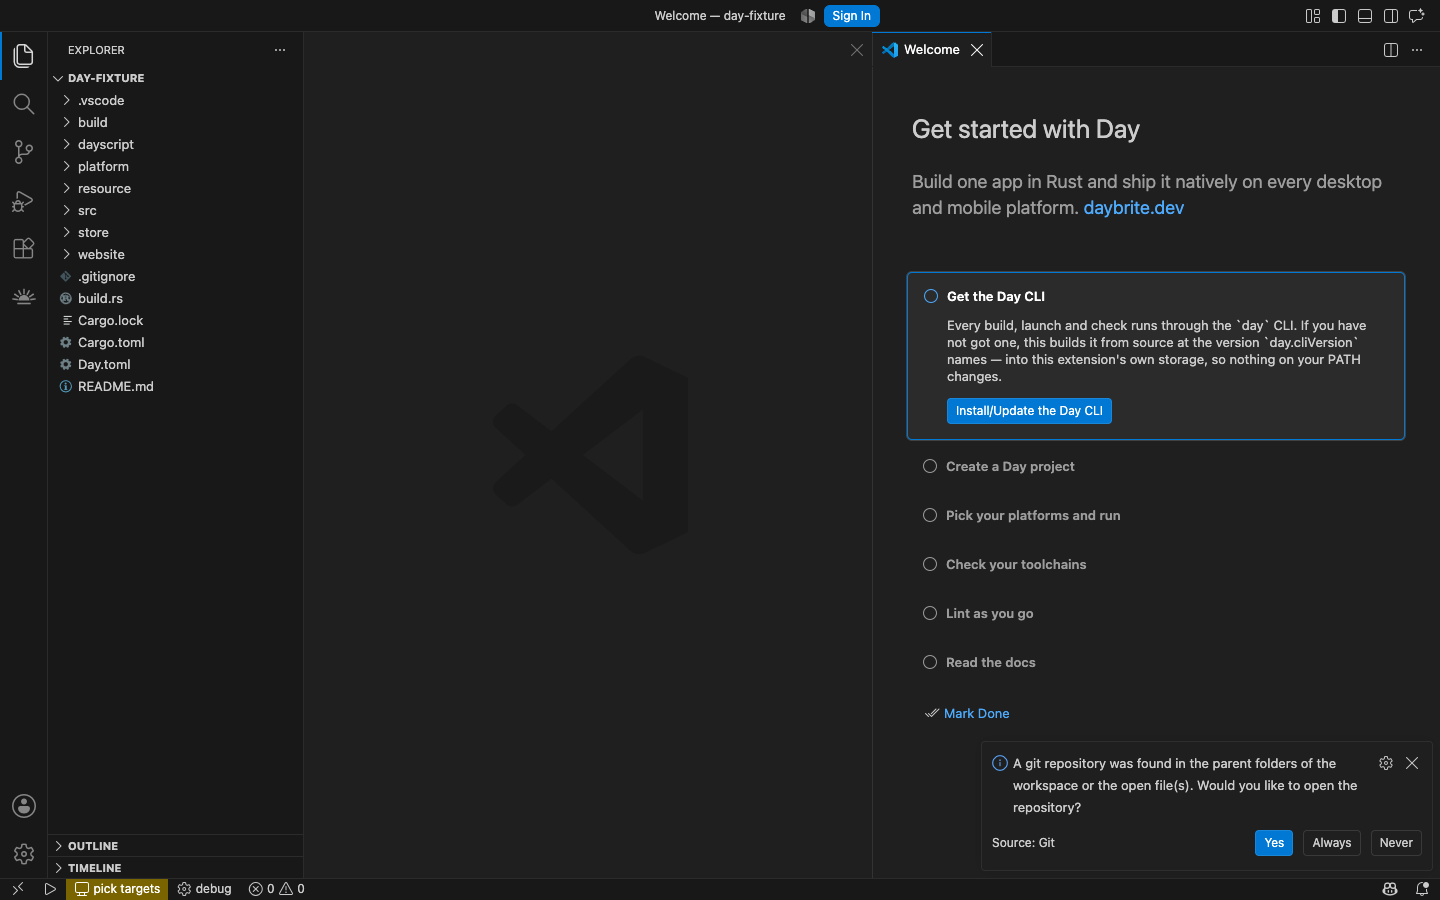This screenshot has width=1440, height=900.
Task: Open the .gitignore file
Action: click(x=175, y=276)
